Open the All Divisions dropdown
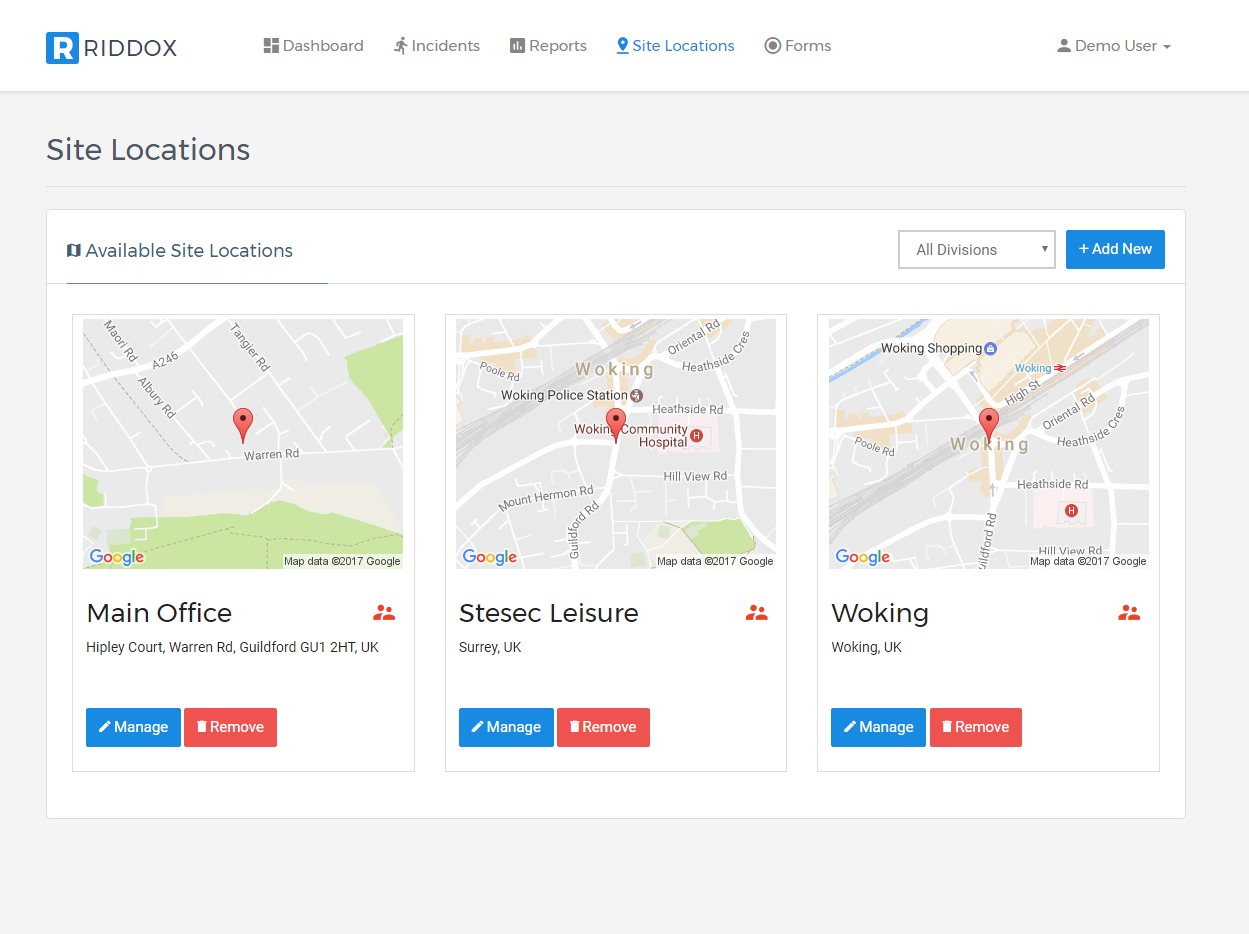The image size is (1249, 934). point(977,250)
